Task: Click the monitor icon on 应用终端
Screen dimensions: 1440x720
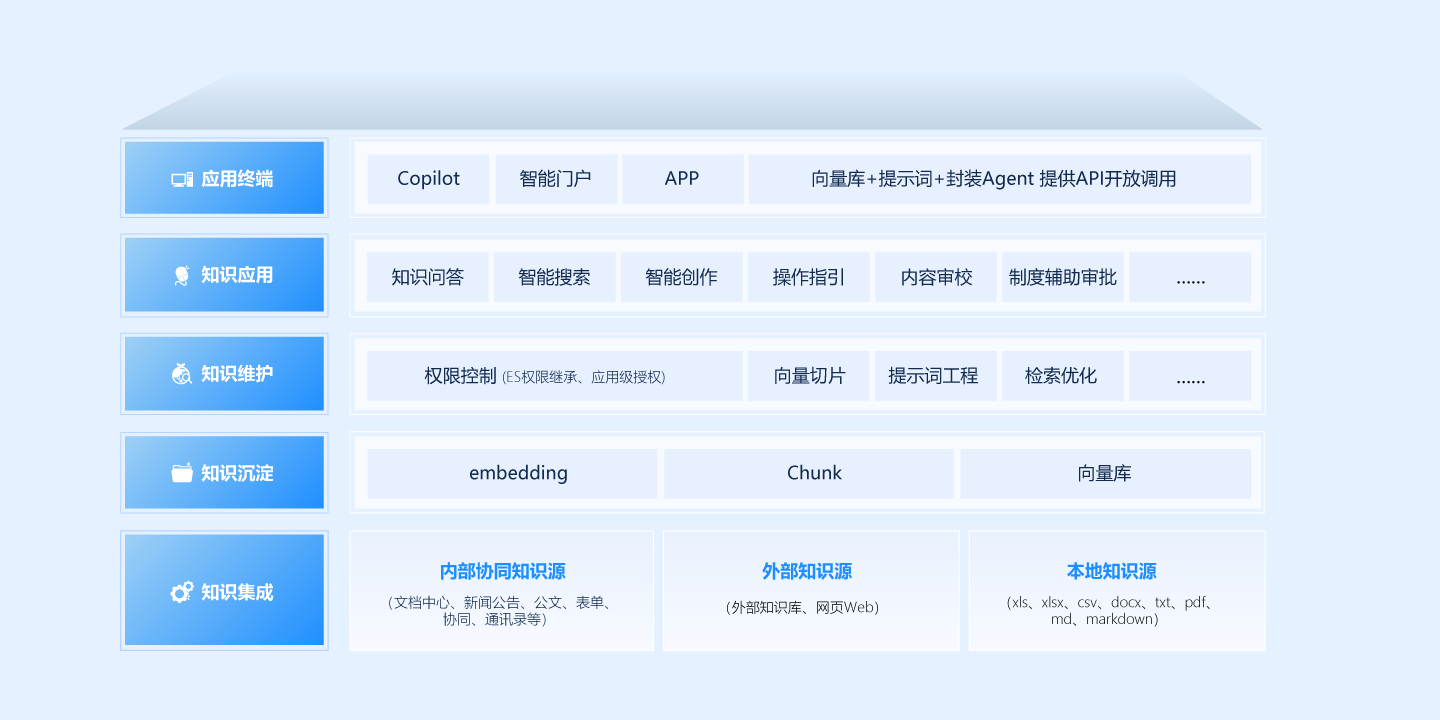Action: click(x=181, y=178)
